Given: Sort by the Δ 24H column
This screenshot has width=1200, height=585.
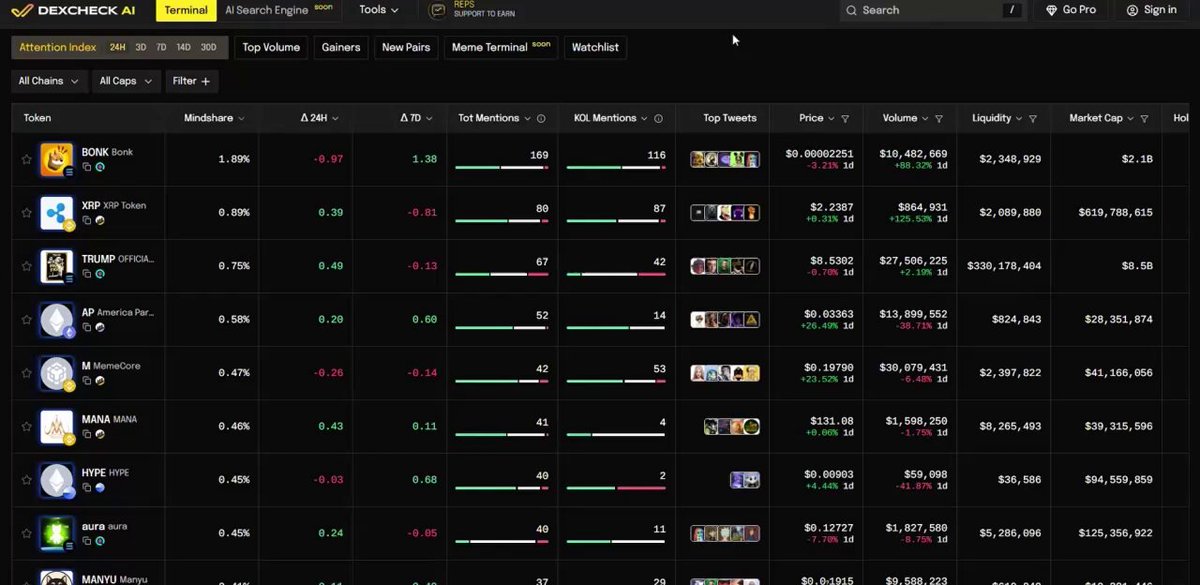Looking at the screenshot, I should point(319,118).
